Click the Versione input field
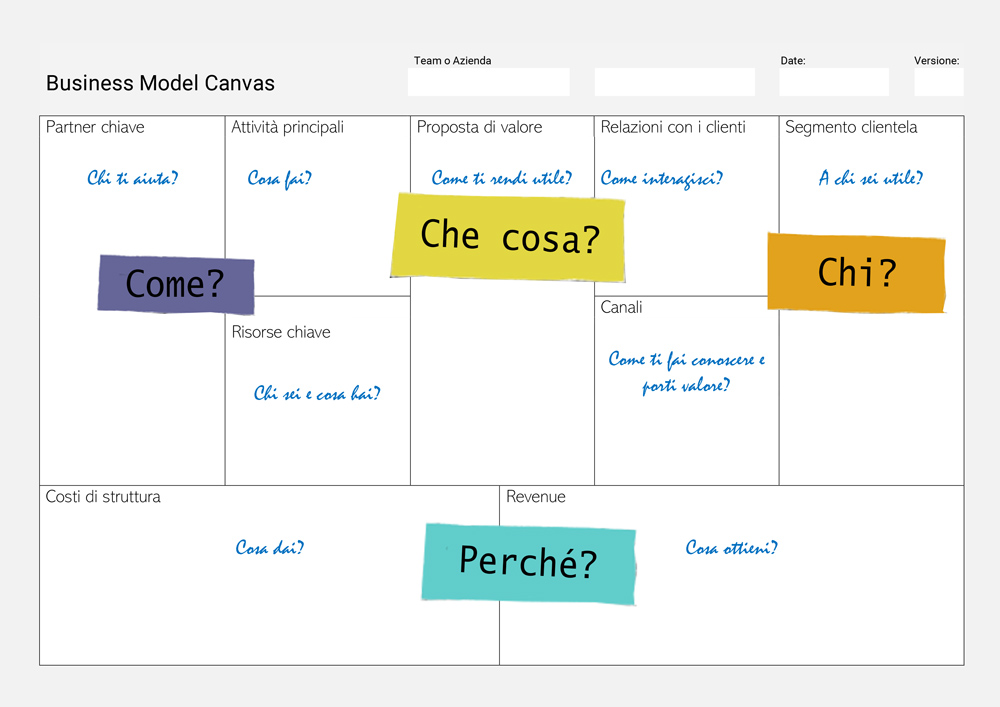The width and height of the screenshot is (1000, 707). tap(939, 82)
